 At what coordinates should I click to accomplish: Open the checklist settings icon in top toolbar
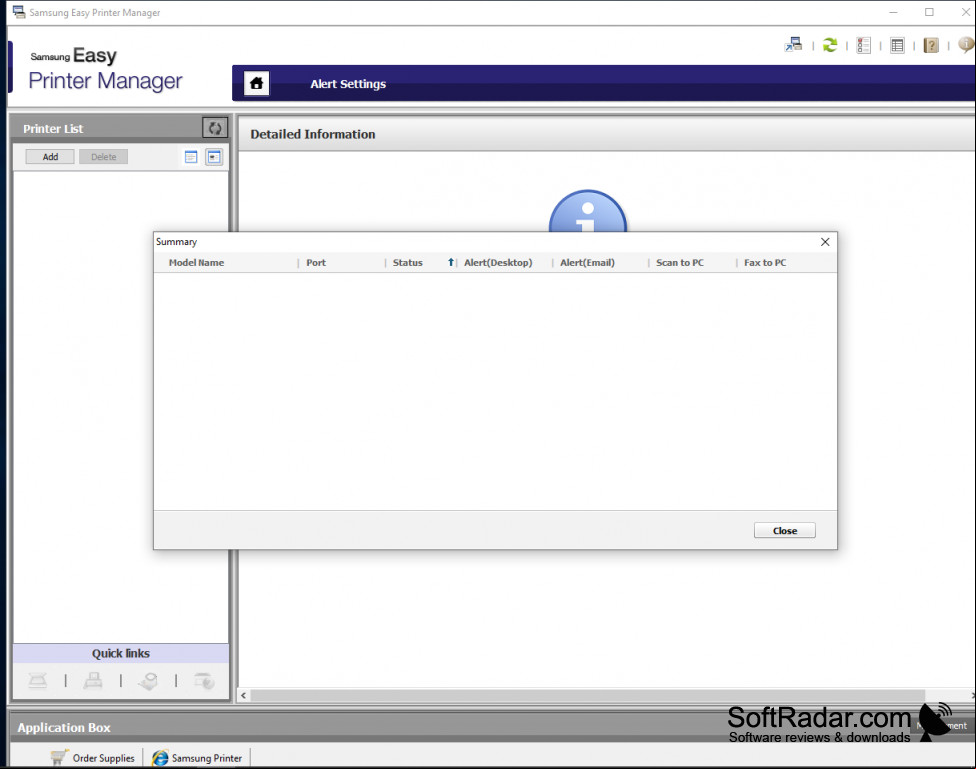point(863,45)
